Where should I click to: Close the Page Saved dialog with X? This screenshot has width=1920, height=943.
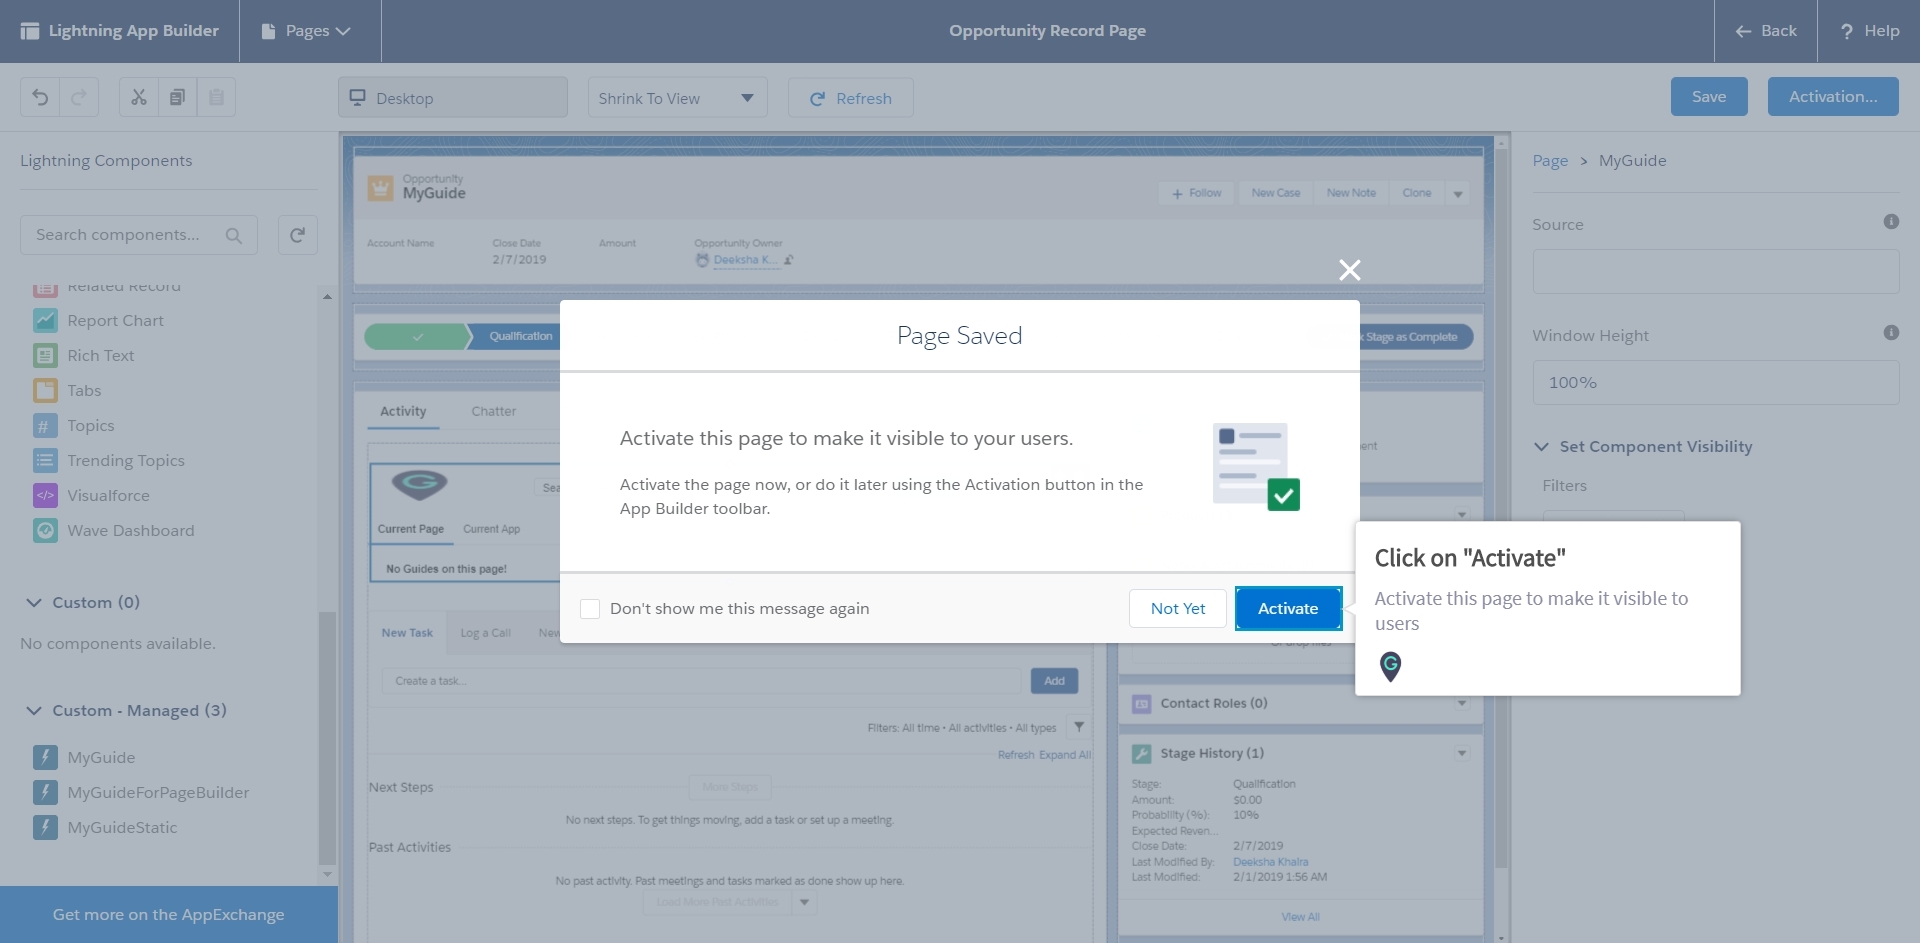pos(1349,270)
